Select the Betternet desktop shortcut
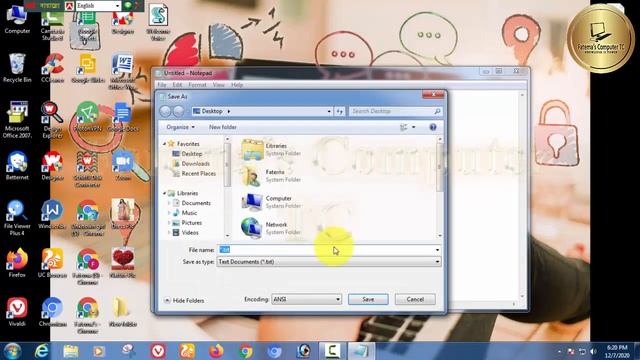Image resolution: width=640 pixels, height=360 pixels. tap(17, 166)
